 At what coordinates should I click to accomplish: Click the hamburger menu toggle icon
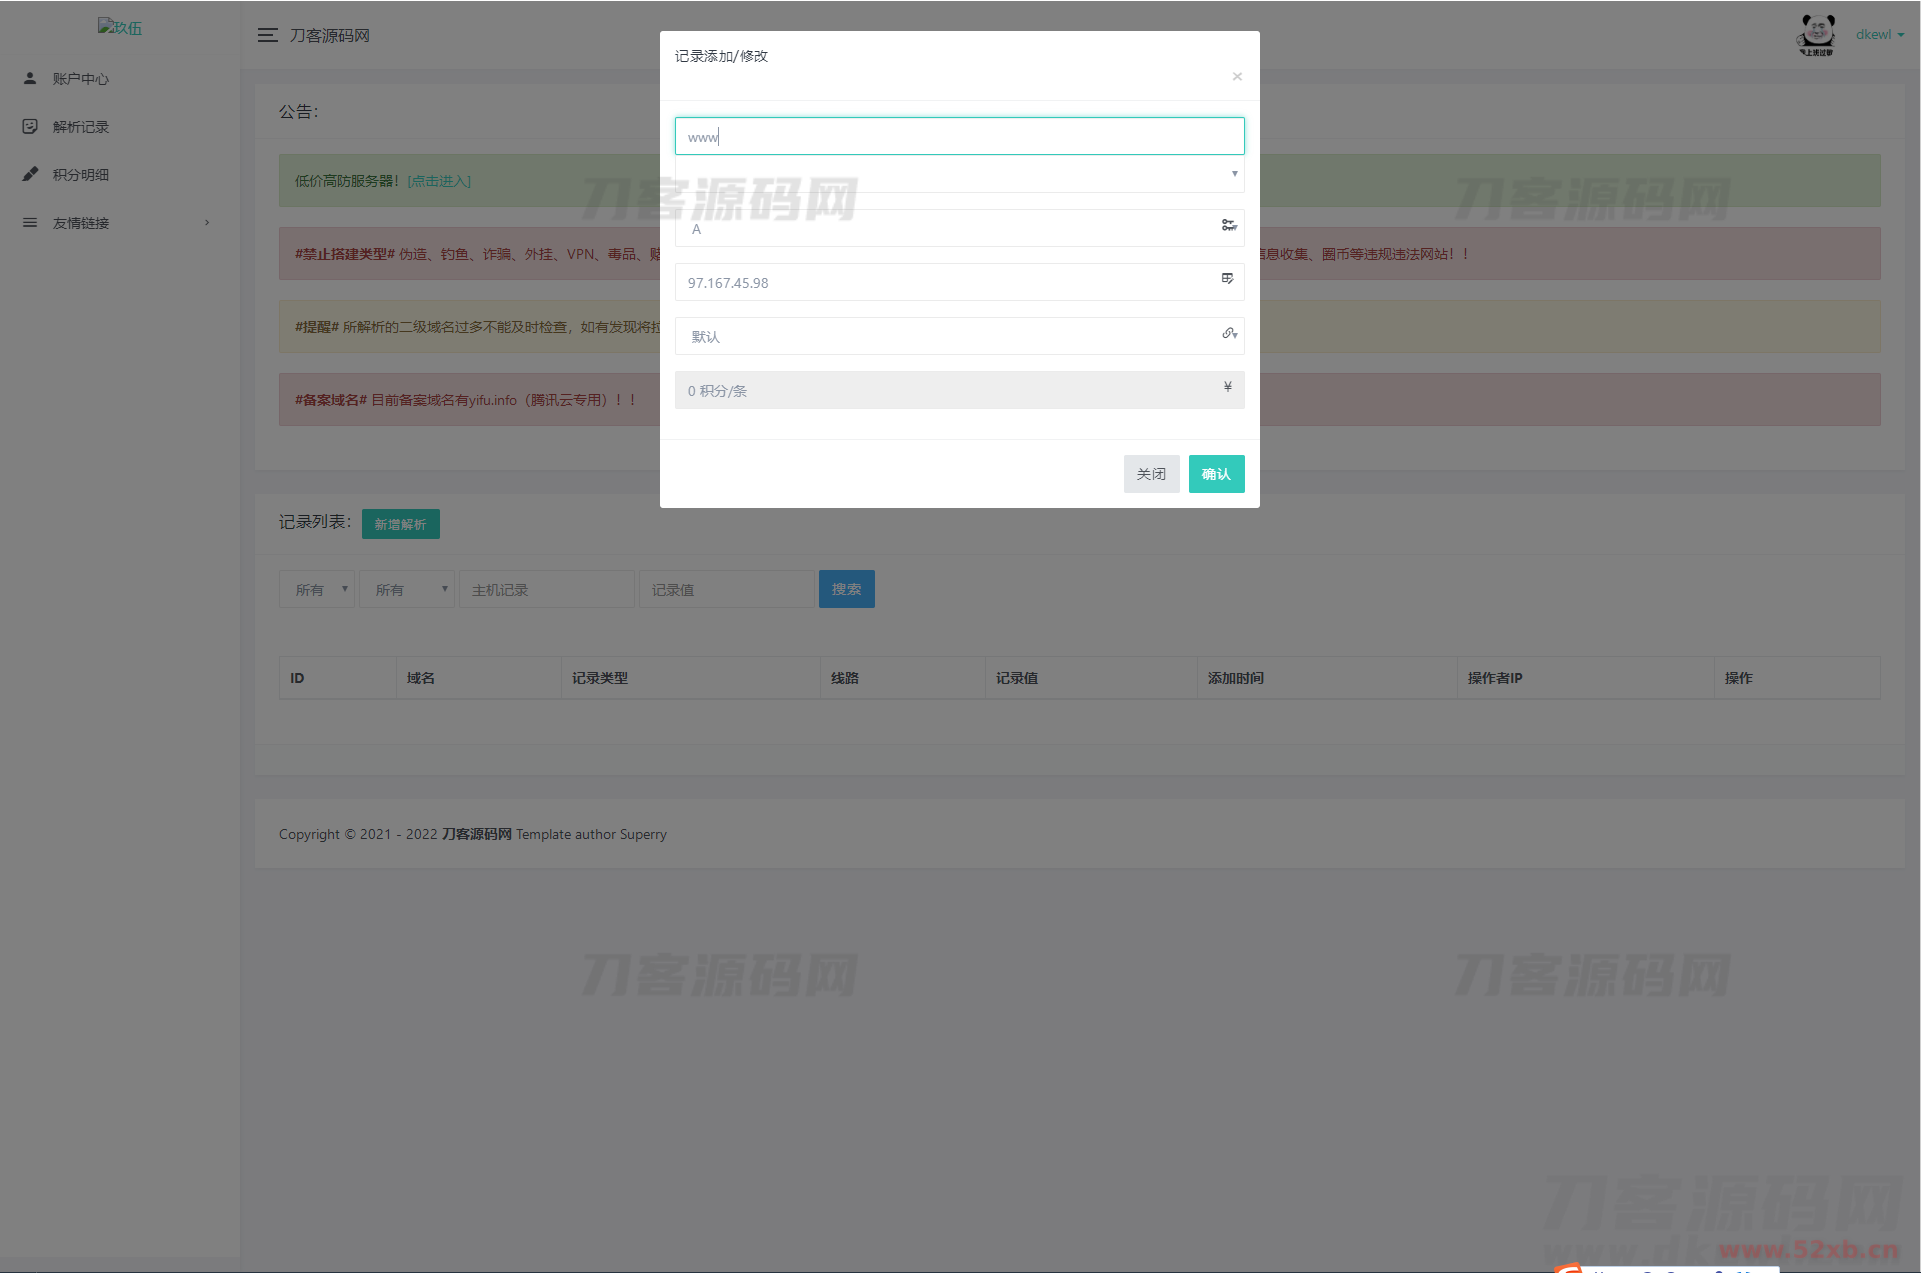(x=267, y=35)
